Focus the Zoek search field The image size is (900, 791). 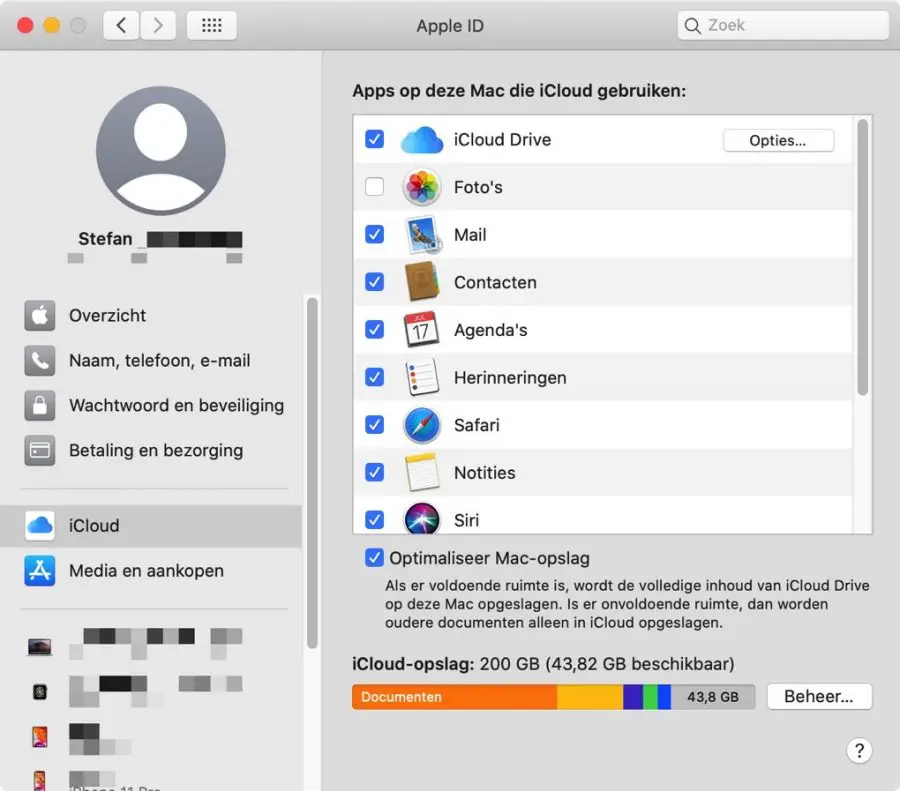click(783, 25)
